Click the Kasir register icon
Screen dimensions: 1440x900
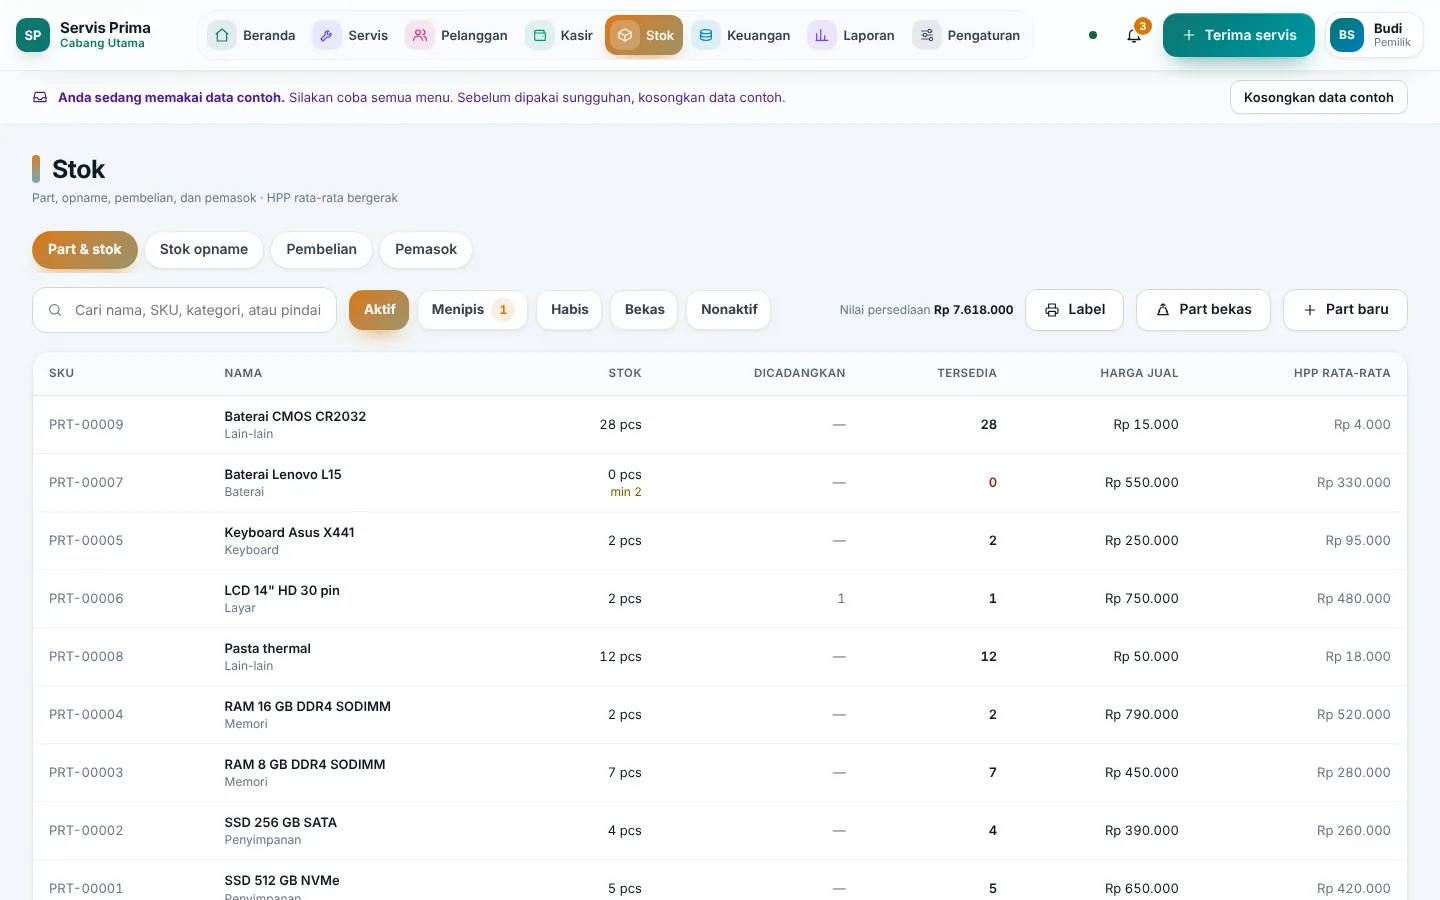pos(540,35)
